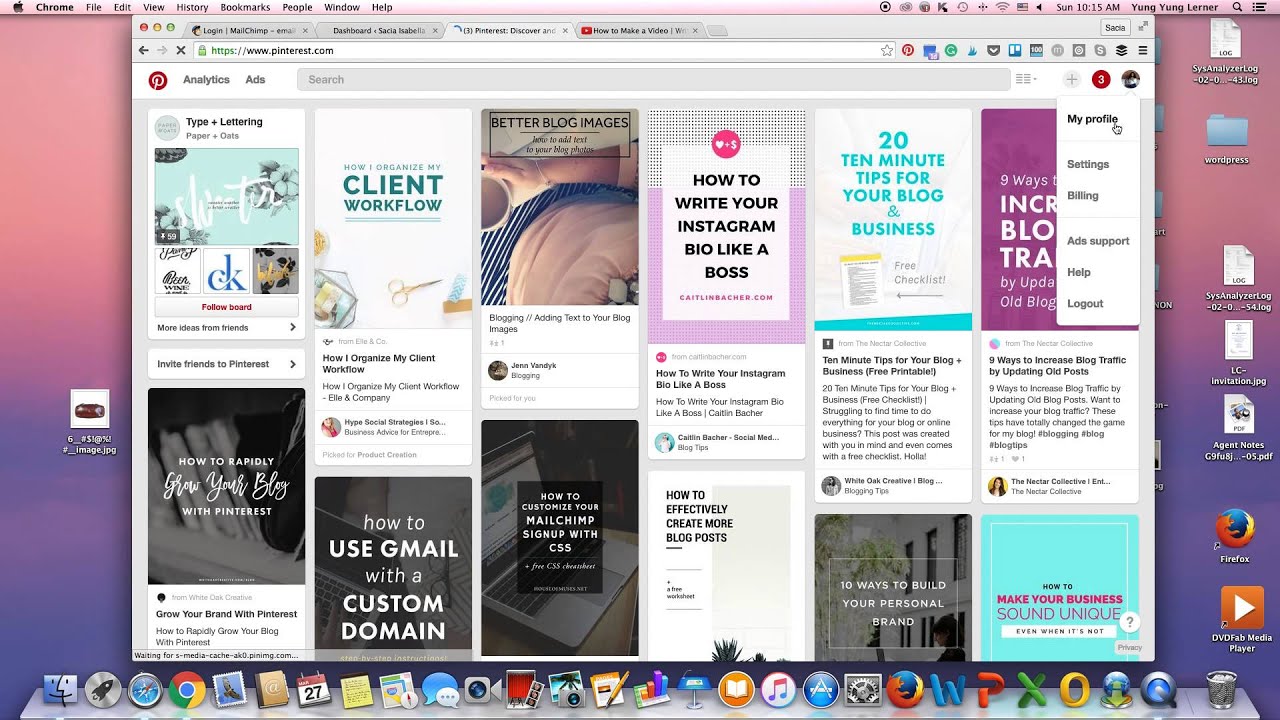The image size is (1280, 720).
Task: Click the Pinterest browser extension icon
Action: [x=908, y=50]
